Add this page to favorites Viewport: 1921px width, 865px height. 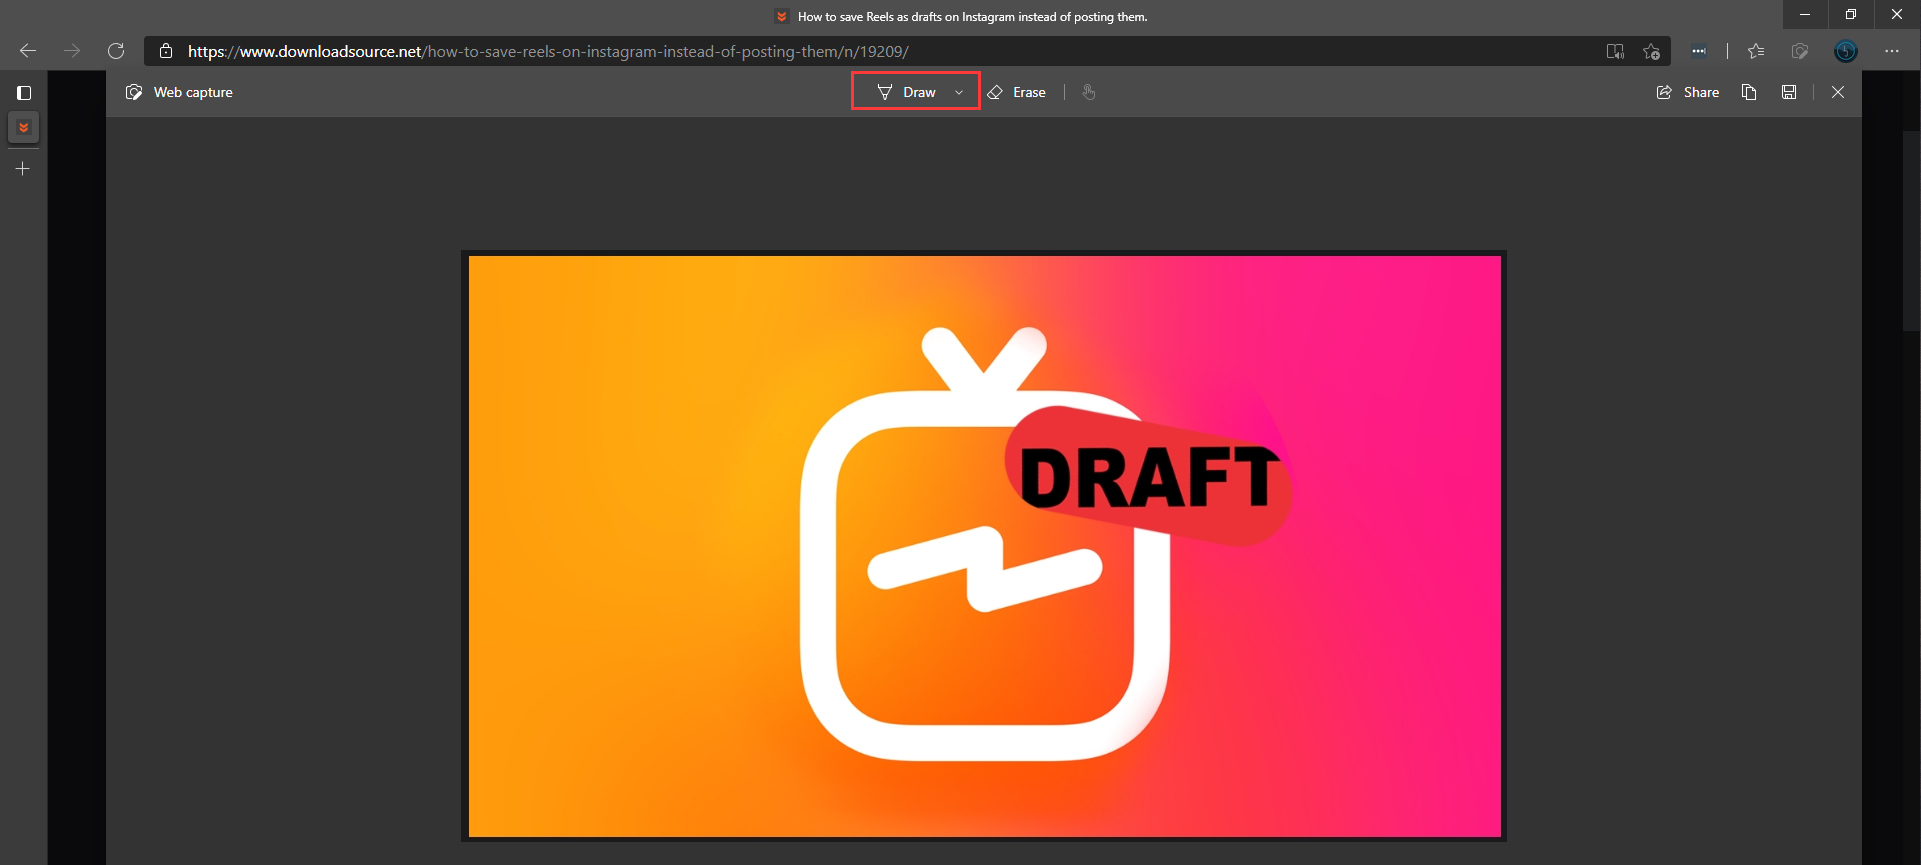point(1651,51)
